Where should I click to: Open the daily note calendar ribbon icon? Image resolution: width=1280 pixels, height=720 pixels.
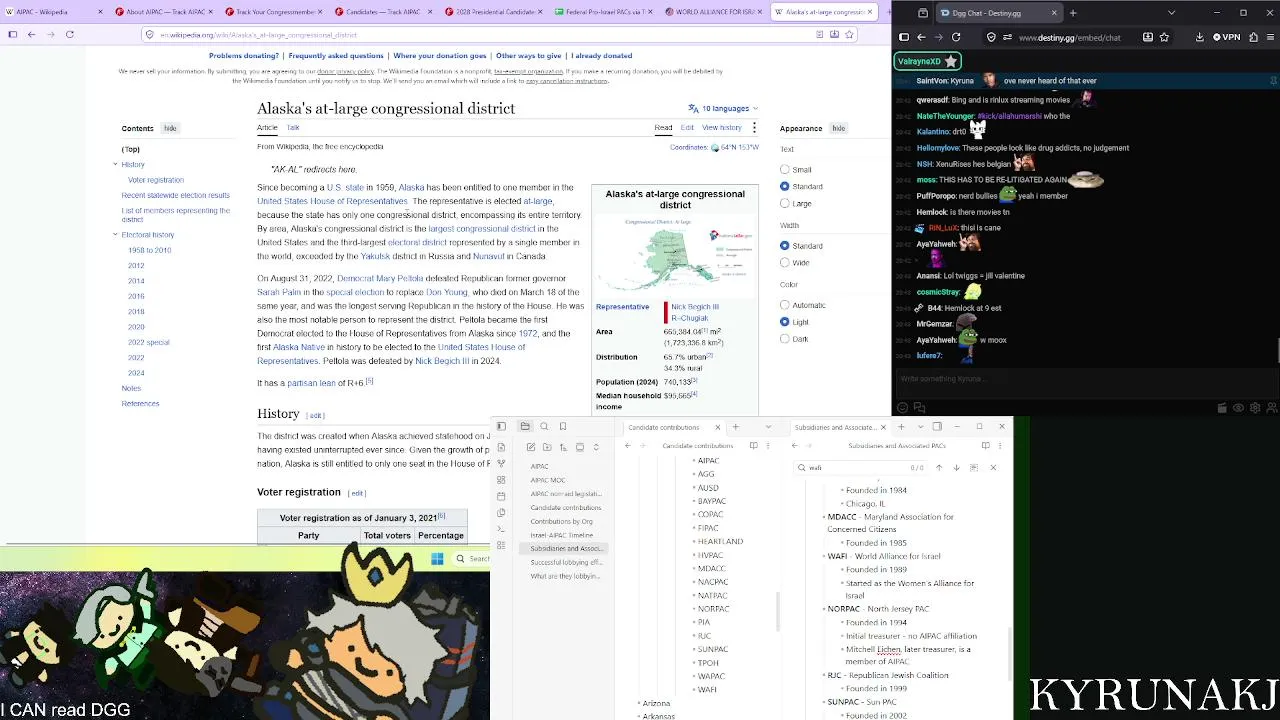coord(501,496)
